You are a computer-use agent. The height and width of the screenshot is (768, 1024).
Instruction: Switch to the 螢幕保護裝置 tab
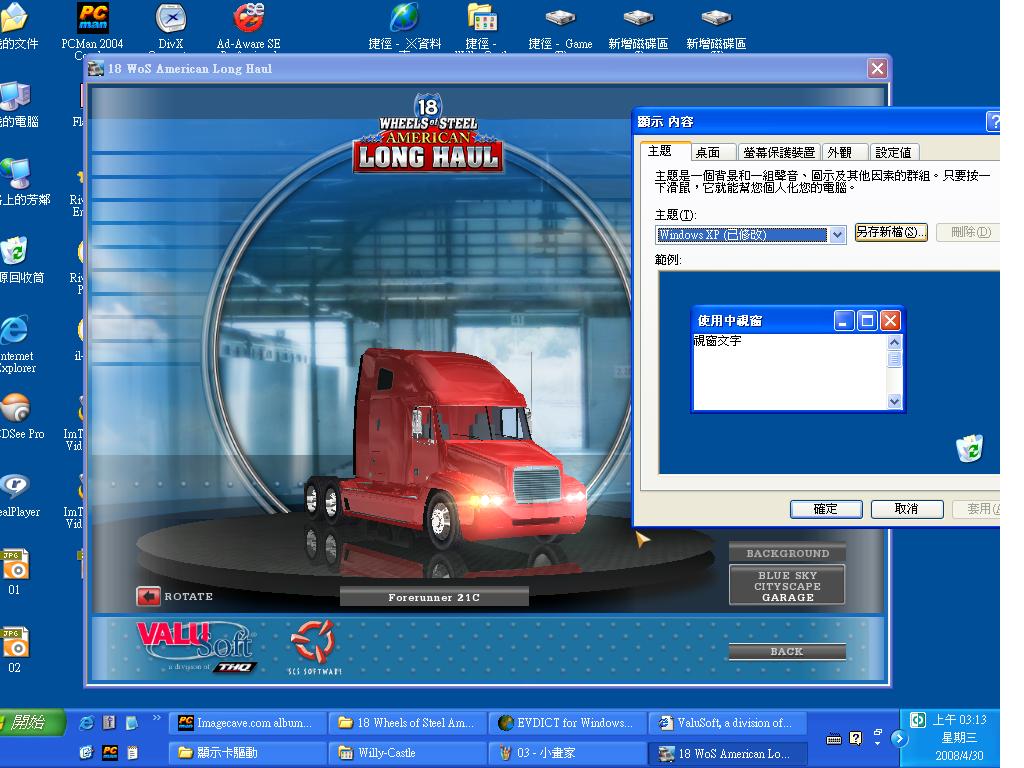[x=778, y=152]
